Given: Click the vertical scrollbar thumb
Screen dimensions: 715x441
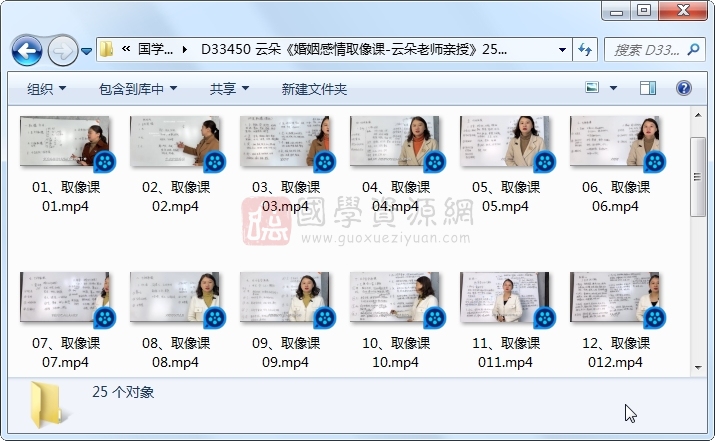Looking at the screenshot, I should click(698, 176).
